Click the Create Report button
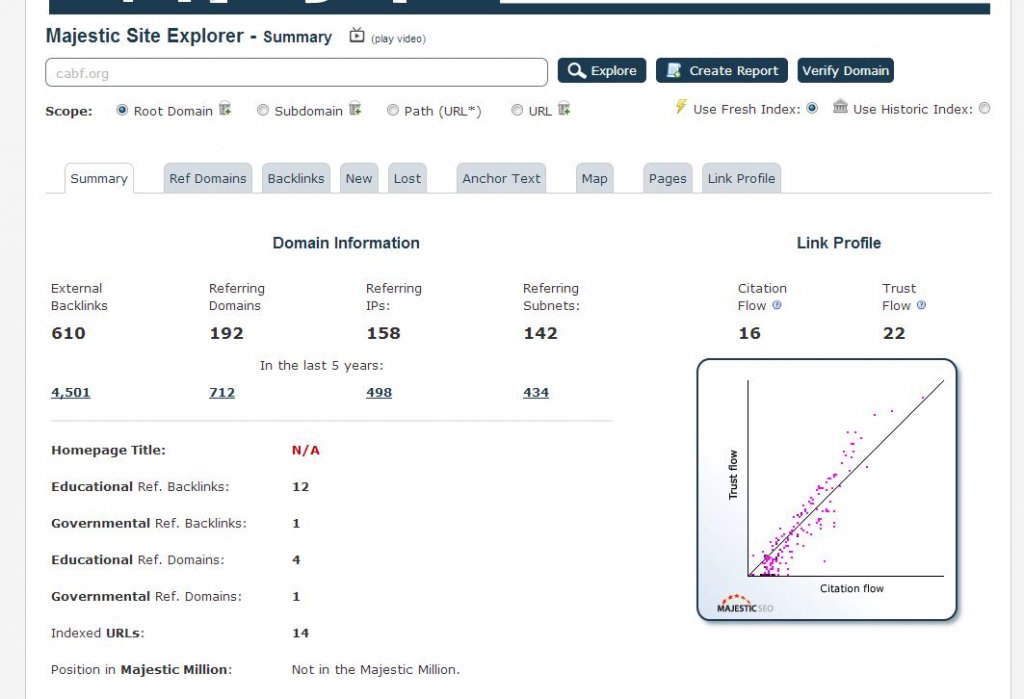 [722, 71]
